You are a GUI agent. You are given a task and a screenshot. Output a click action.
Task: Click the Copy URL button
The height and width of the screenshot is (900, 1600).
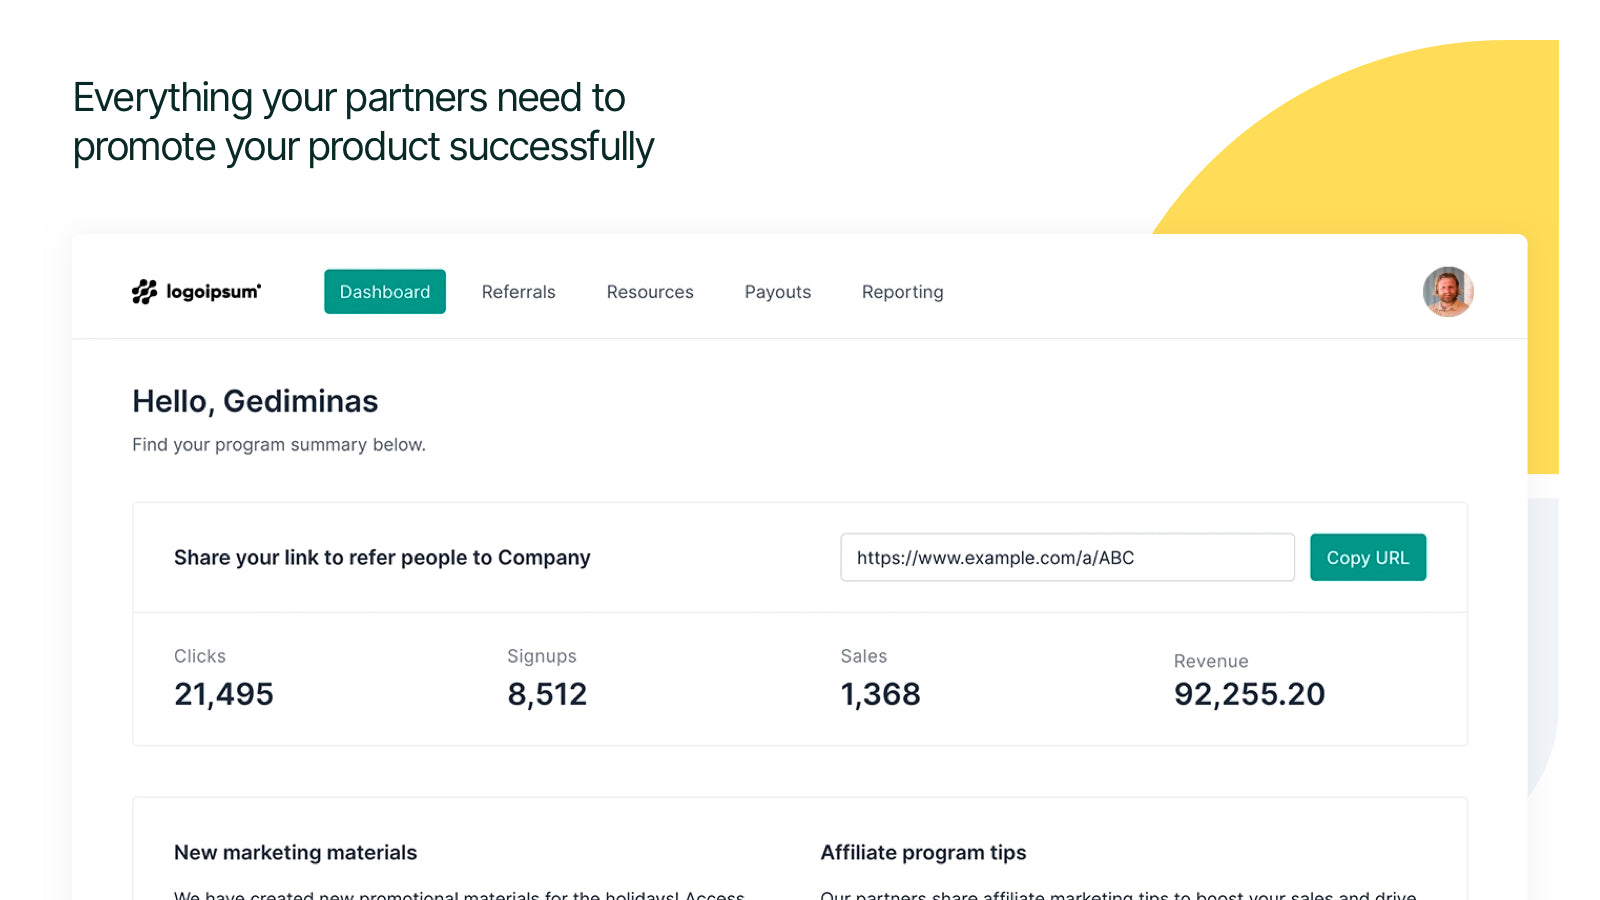[x=1368, y=557]
